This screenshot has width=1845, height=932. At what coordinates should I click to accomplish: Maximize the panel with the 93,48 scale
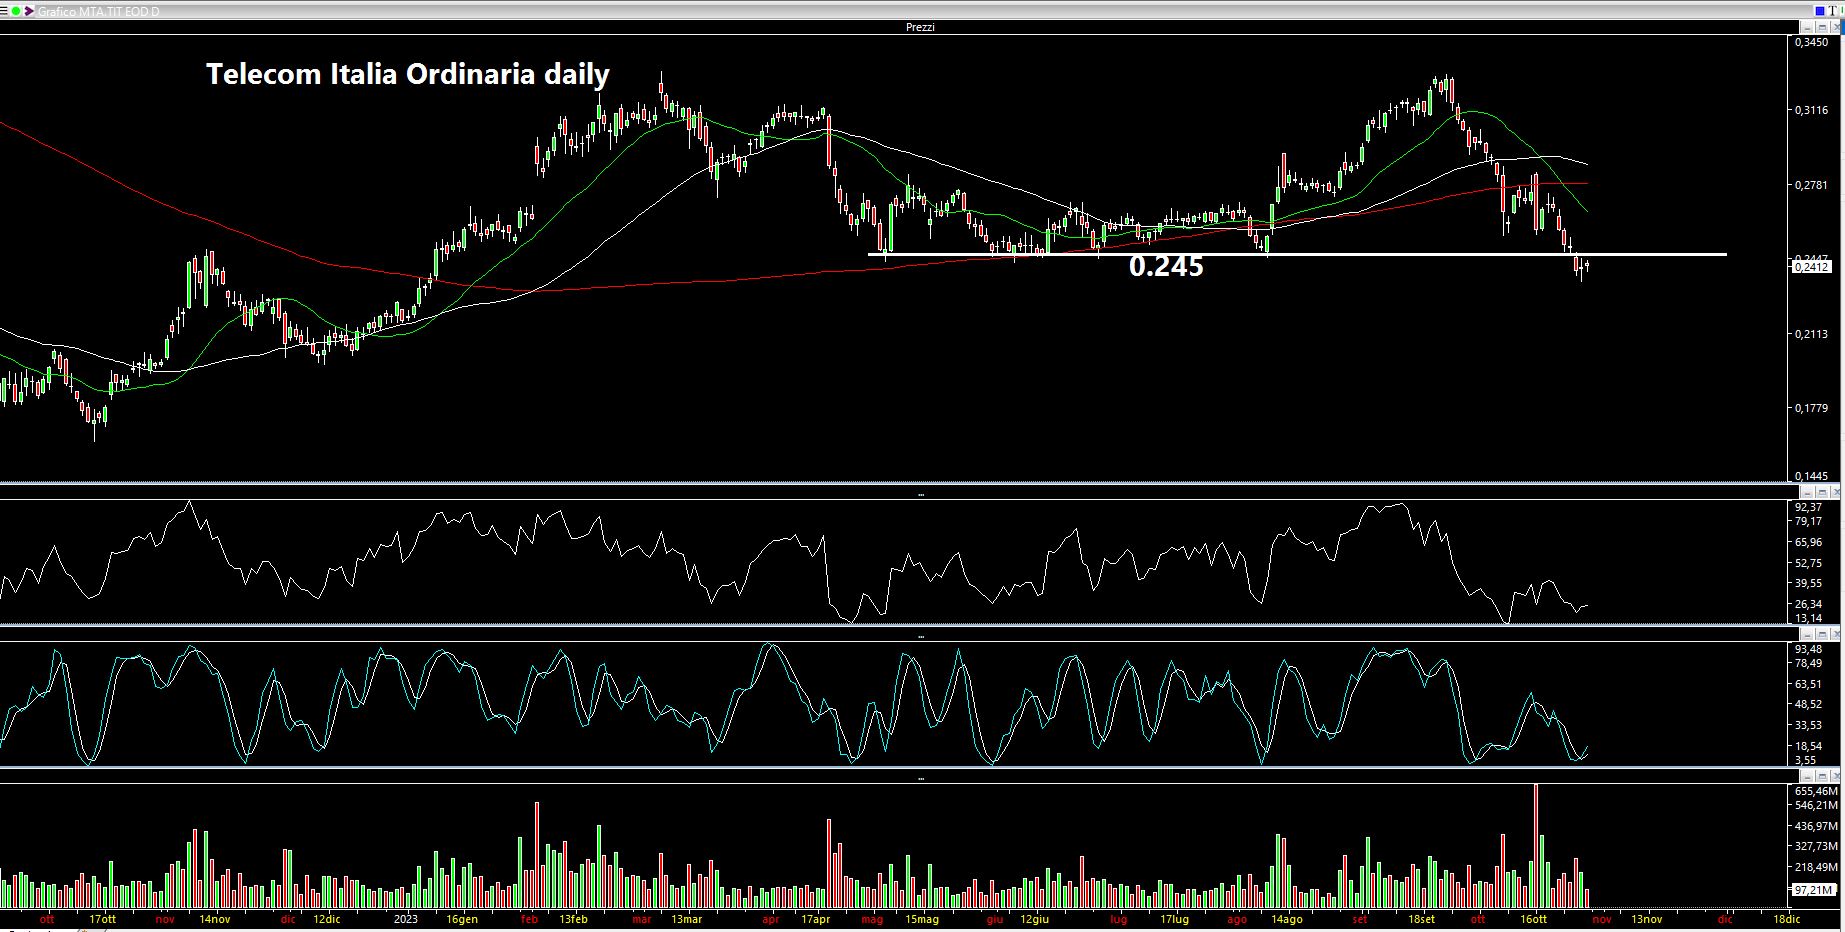point(1823,635)
